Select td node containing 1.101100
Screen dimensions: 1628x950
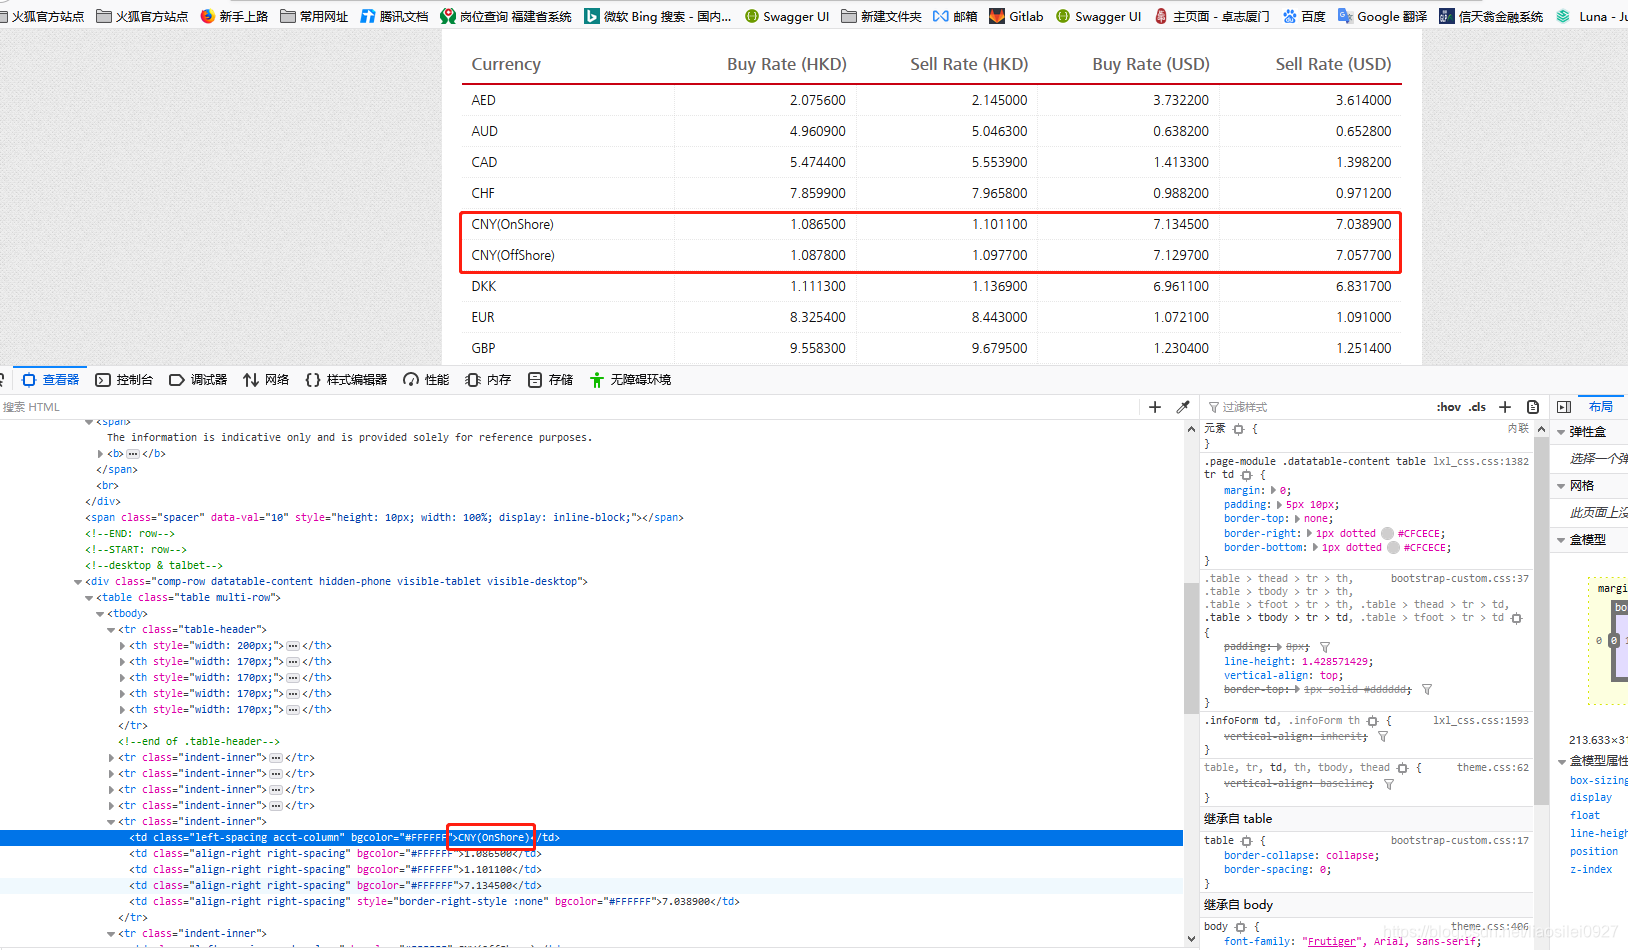[x=336, y=870]
